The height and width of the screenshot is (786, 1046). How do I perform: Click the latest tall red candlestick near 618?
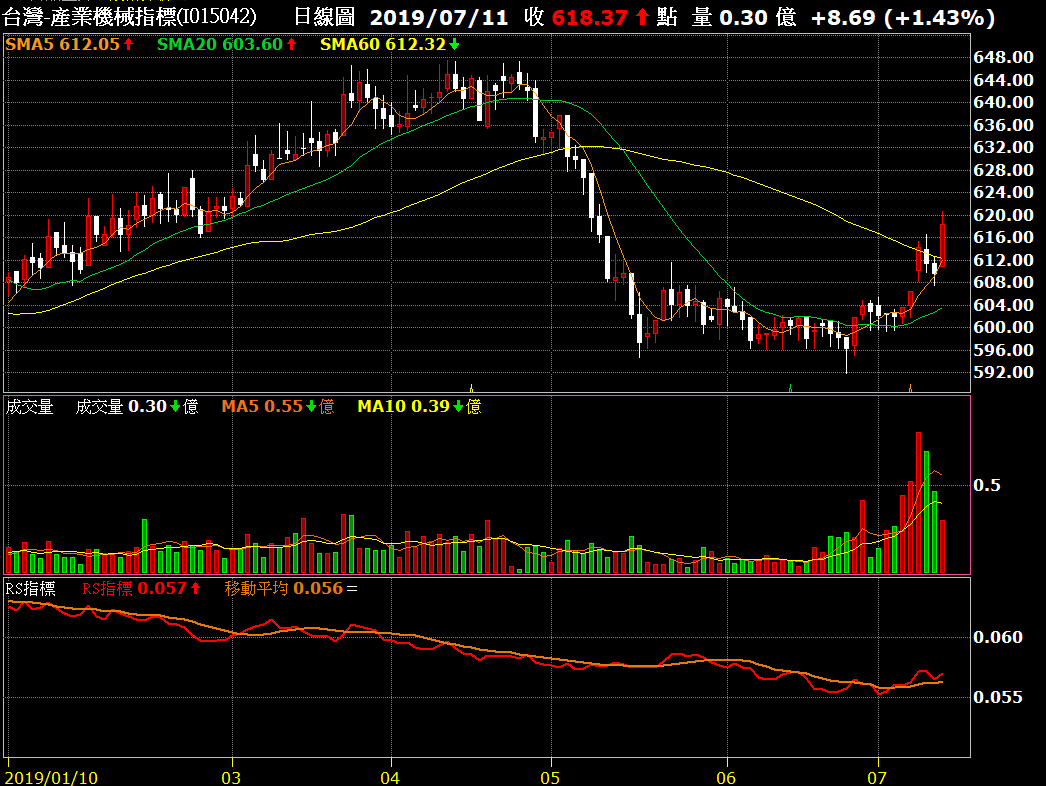pos(943,245)
